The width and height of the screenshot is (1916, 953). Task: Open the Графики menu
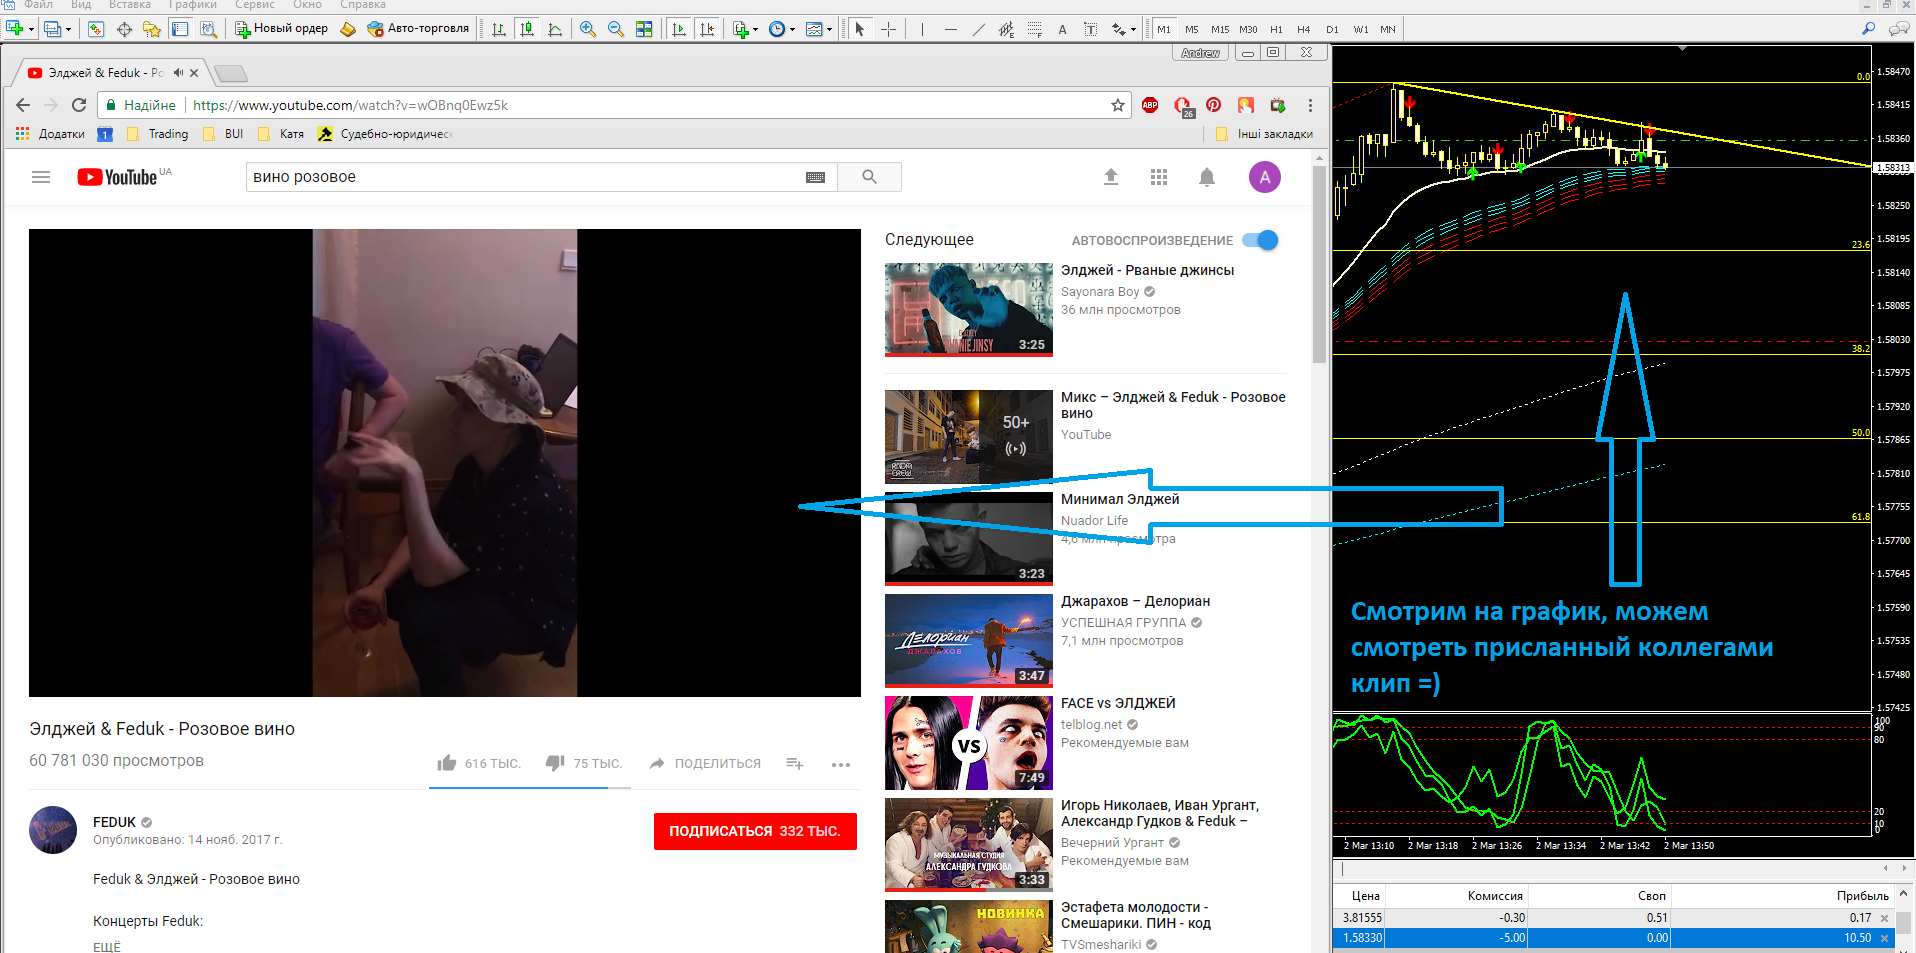click(193, 5)
